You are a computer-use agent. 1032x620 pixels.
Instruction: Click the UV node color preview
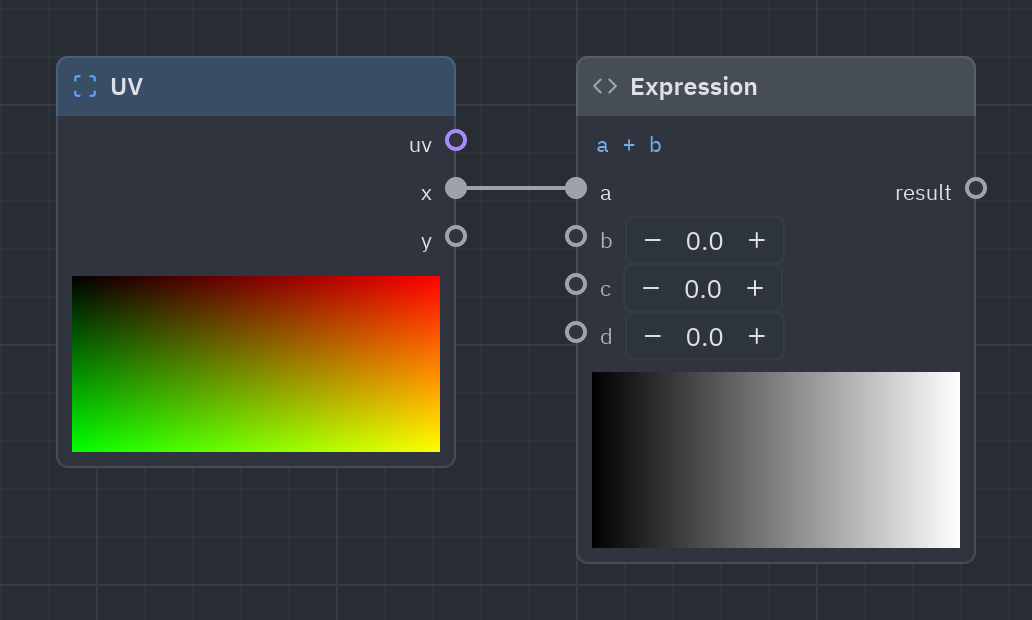256,364
